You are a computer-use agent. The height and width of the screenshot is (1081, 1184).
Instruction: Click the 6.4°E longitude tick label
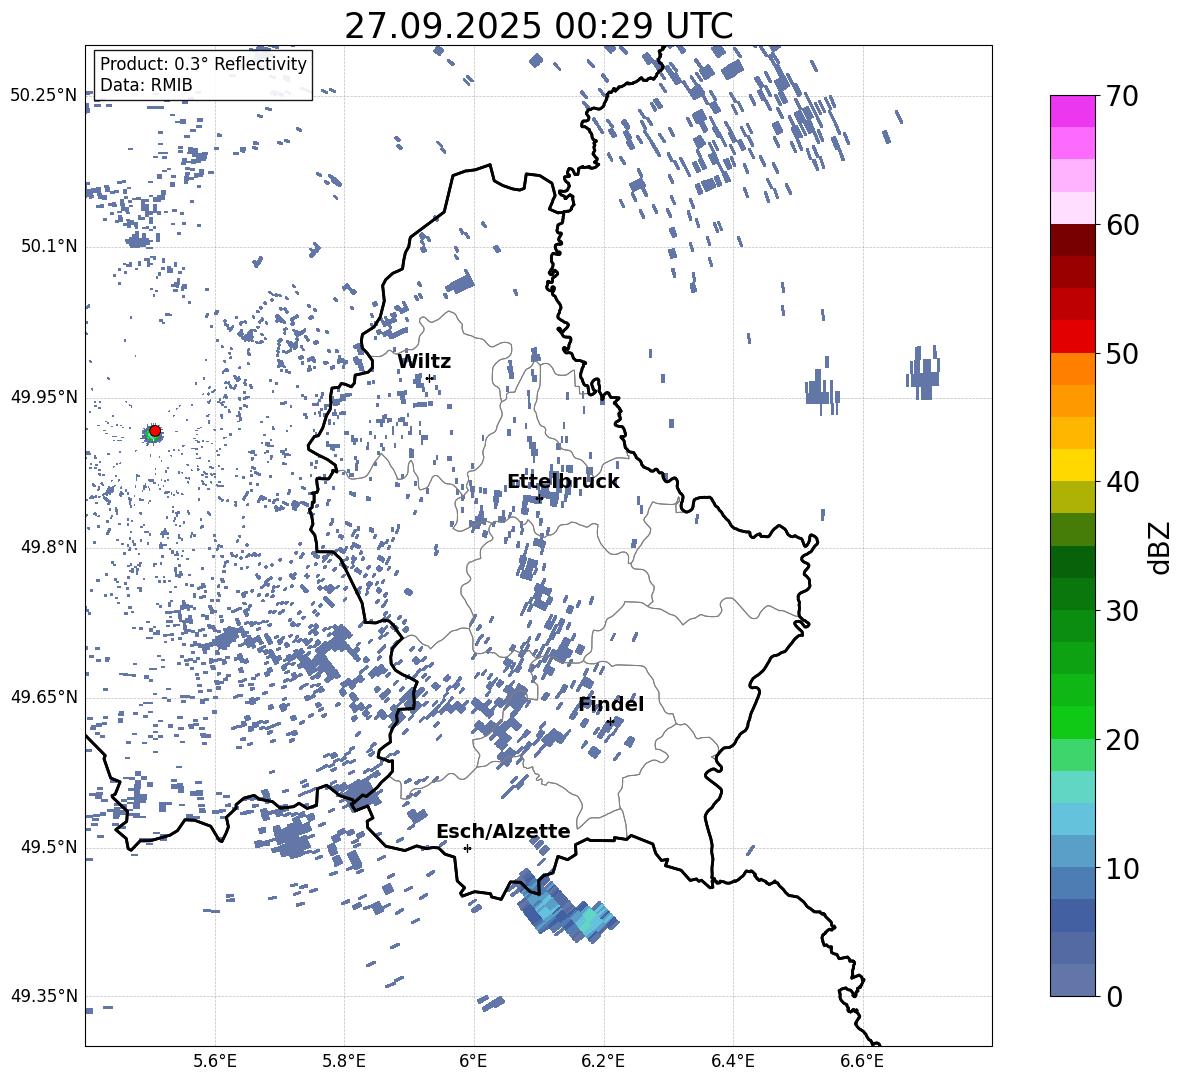click(x=732, y=1059)
